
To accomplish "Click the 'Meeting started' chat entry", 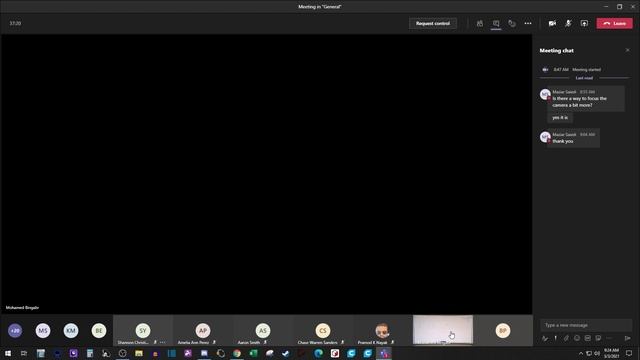I will [x=587, y=69].
